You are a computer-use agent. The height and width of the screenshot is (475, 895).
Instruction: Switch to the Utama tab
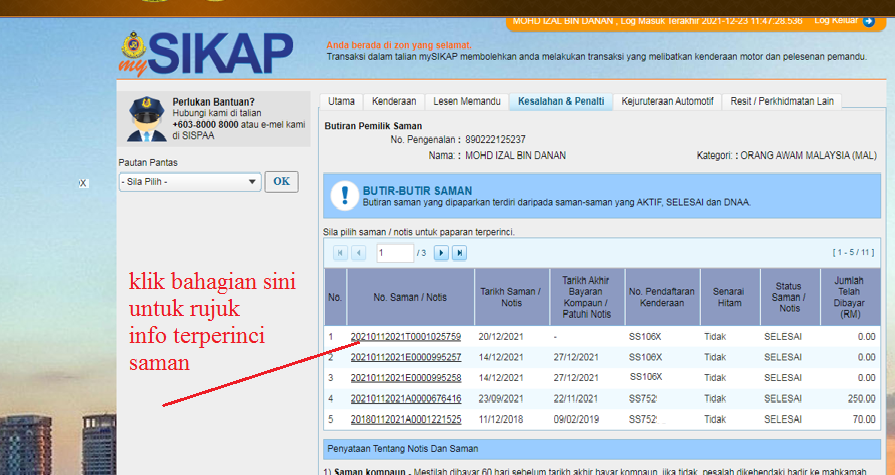pyautogui.click(x=341, y=102)
